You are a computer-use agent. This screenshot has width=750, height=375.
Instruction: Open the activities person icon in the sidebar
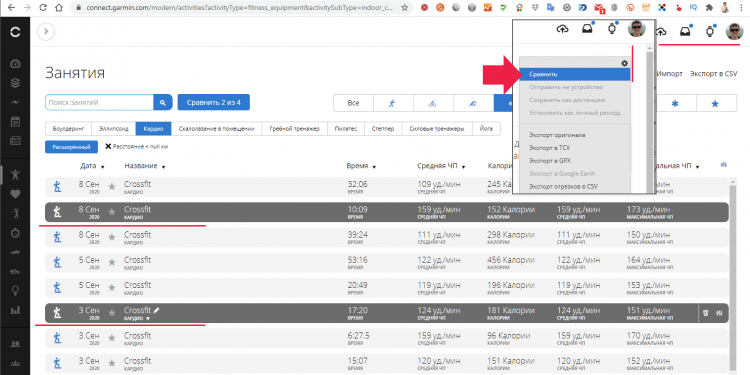pos(15,175)
